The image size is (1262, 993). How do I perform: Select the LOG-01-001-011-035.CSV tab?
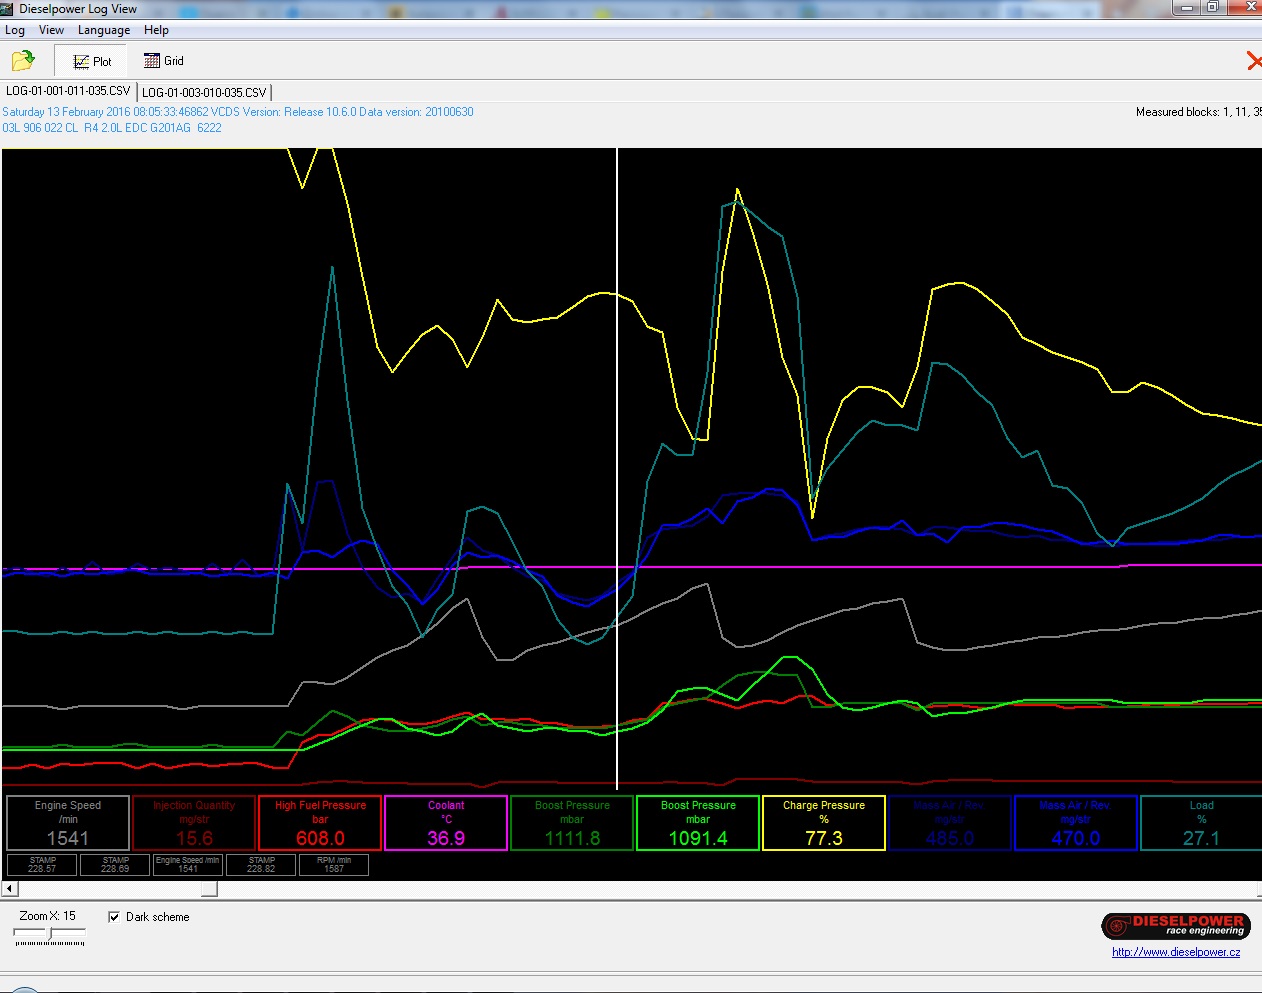tap(68, 91)
